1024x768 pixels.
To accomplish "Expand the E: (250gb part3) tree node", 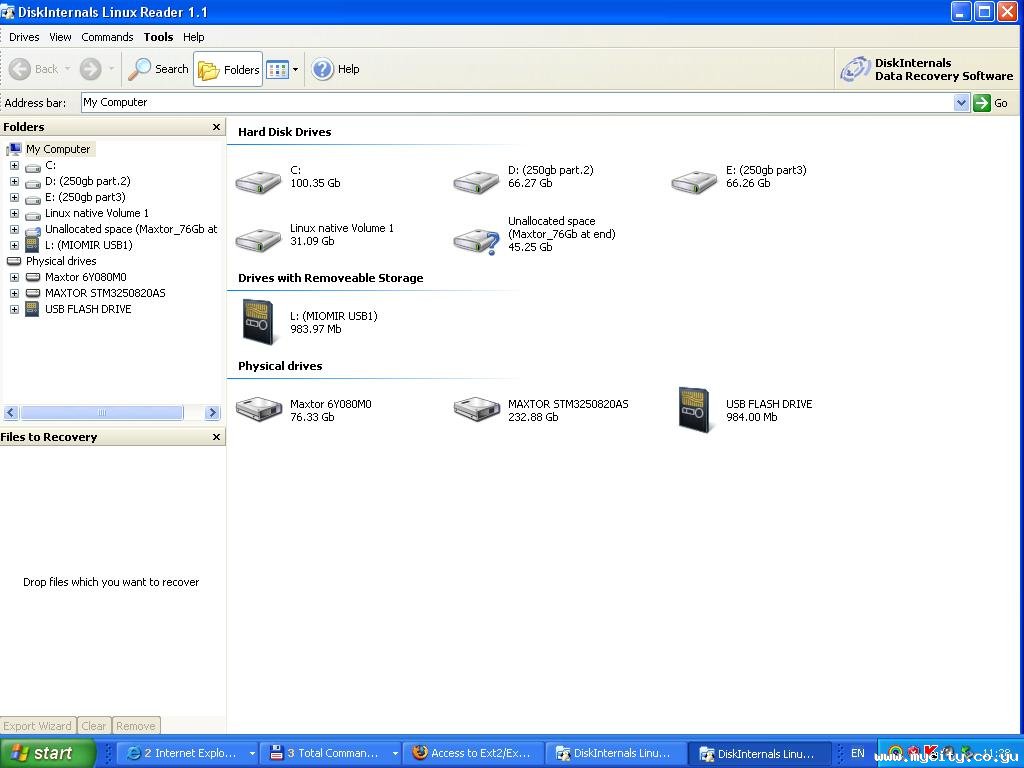I will [14, 197].
